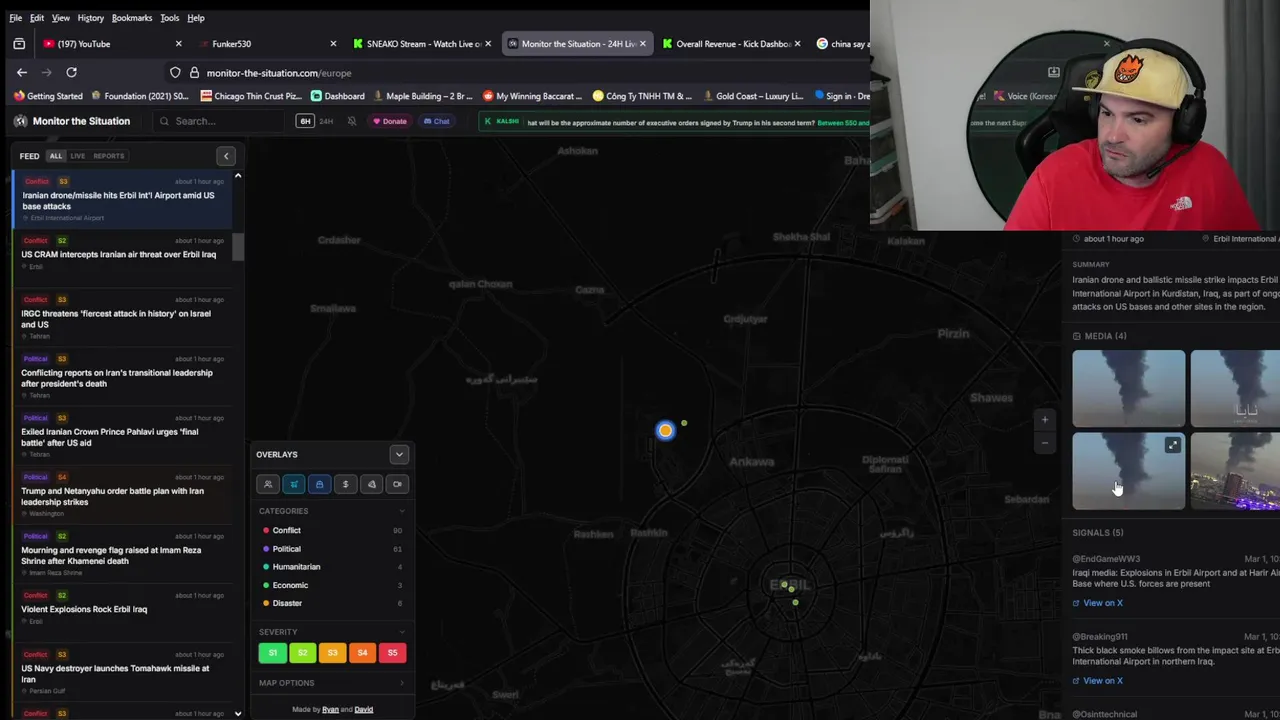Select the S5 severity swatch
This screenshot has width=1280, height=720.
coord(392,653)
